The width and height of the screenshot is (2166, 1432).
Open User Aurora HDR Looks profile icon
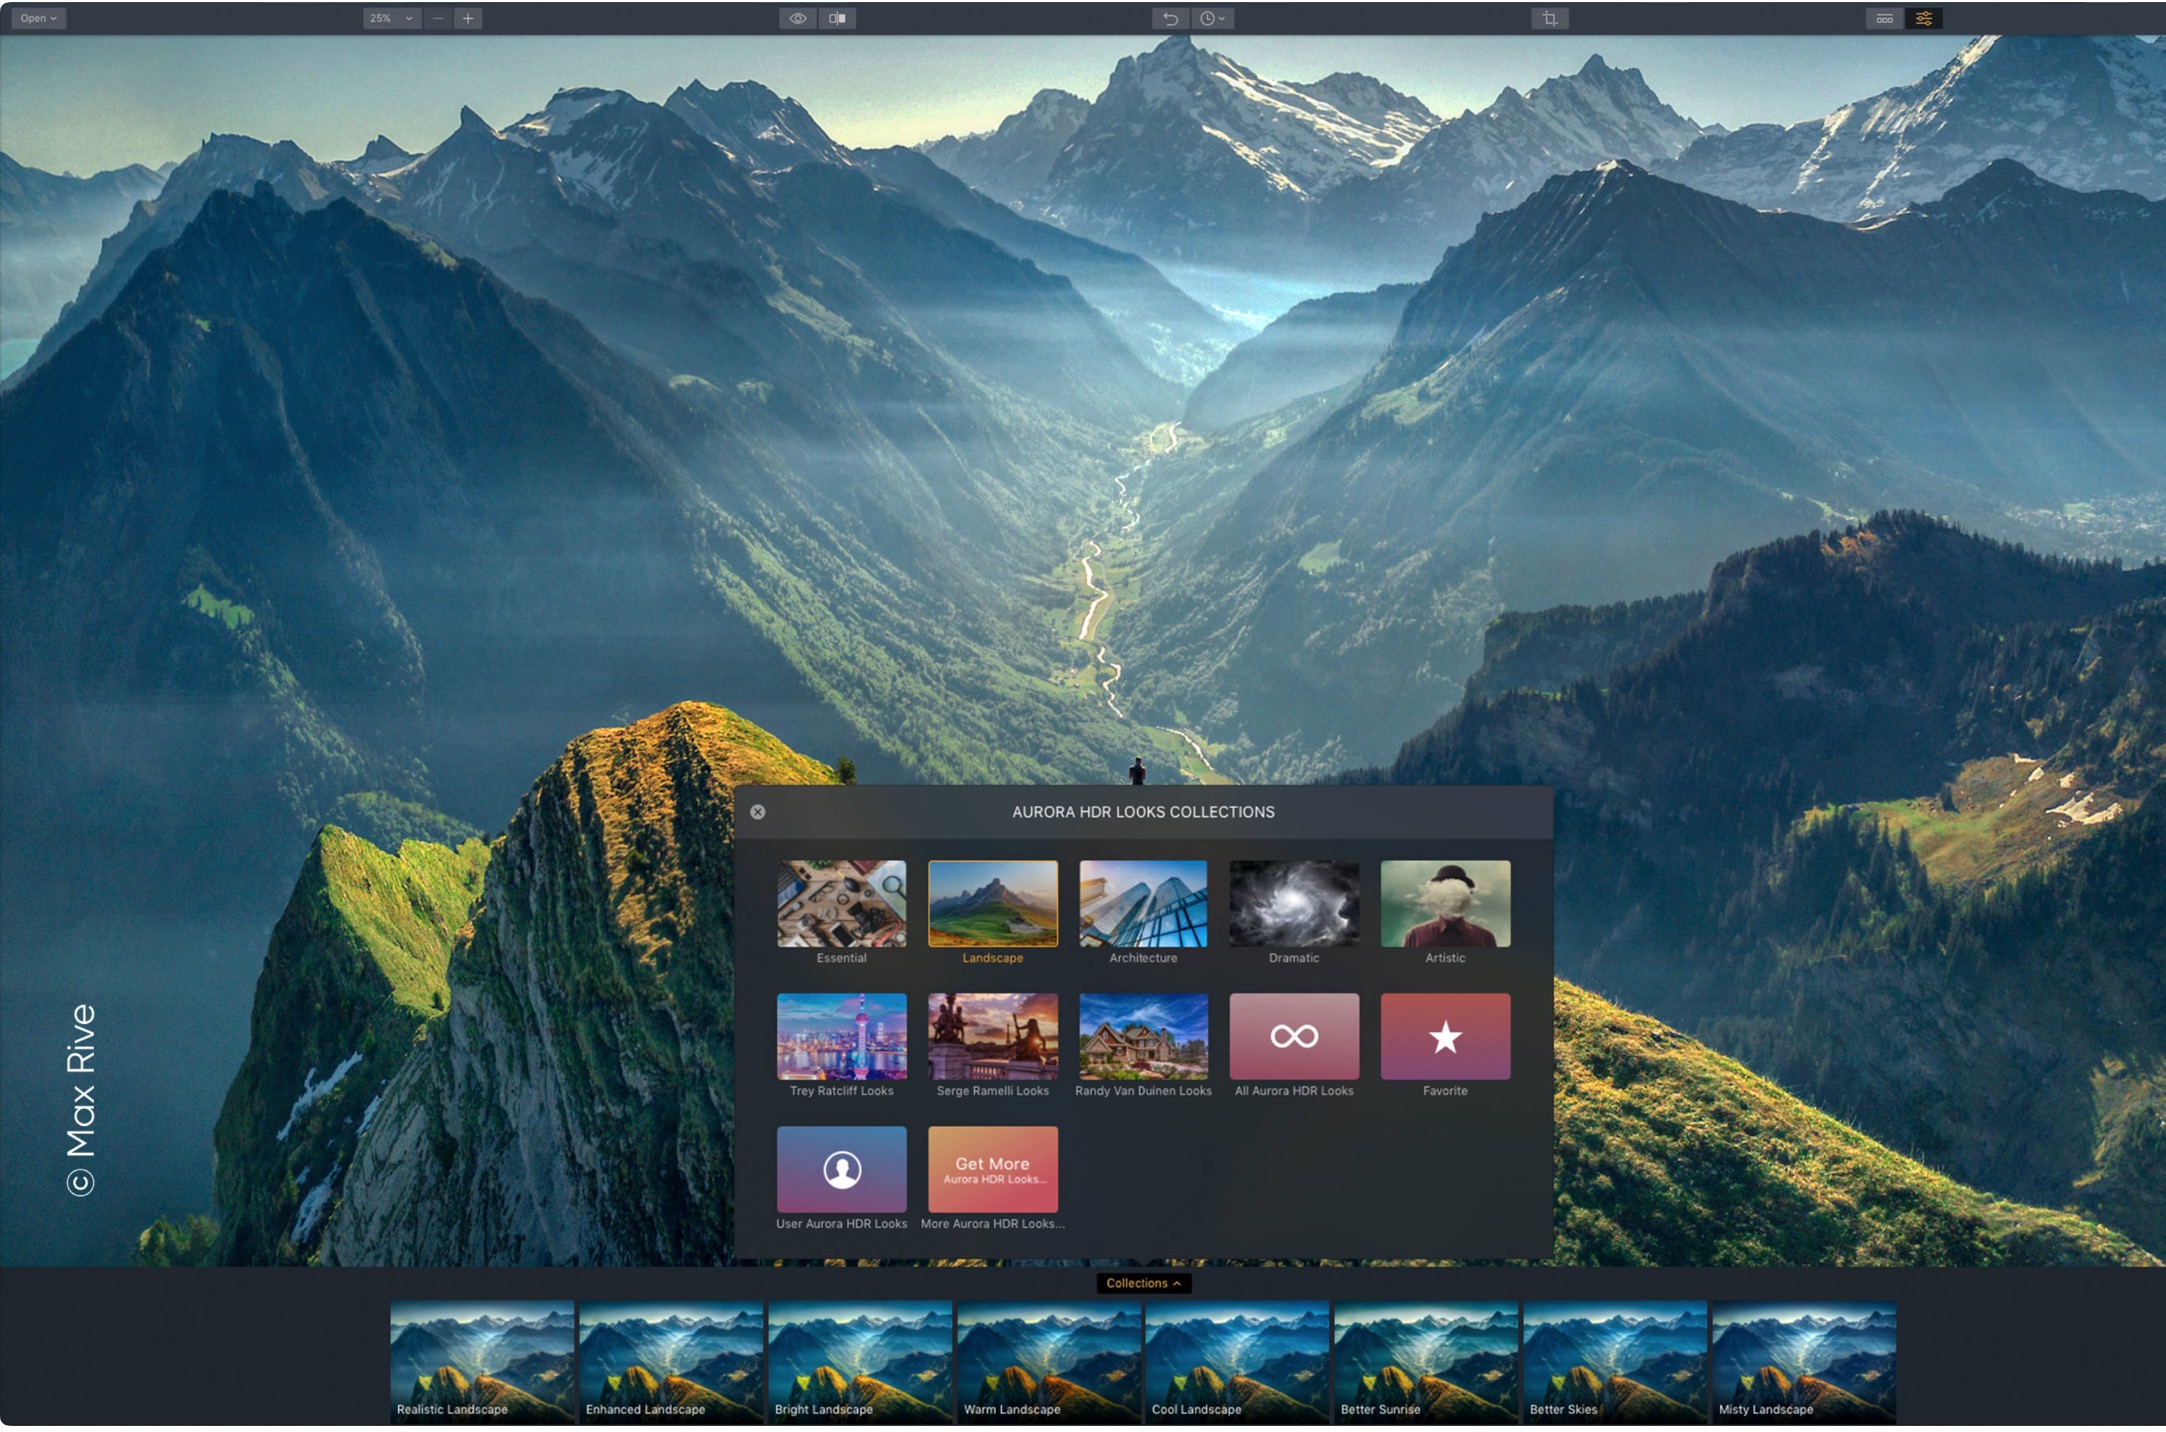[841, 1169]
